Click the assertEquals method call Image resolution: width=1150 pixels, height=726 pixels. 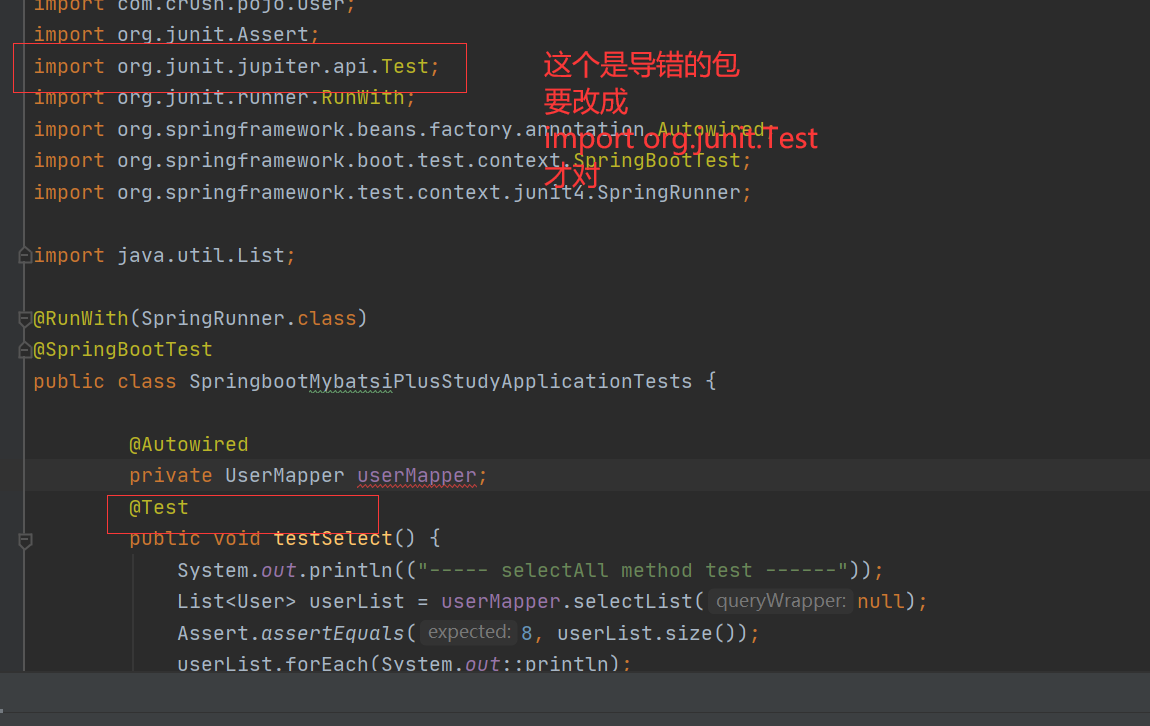(332, 633)
